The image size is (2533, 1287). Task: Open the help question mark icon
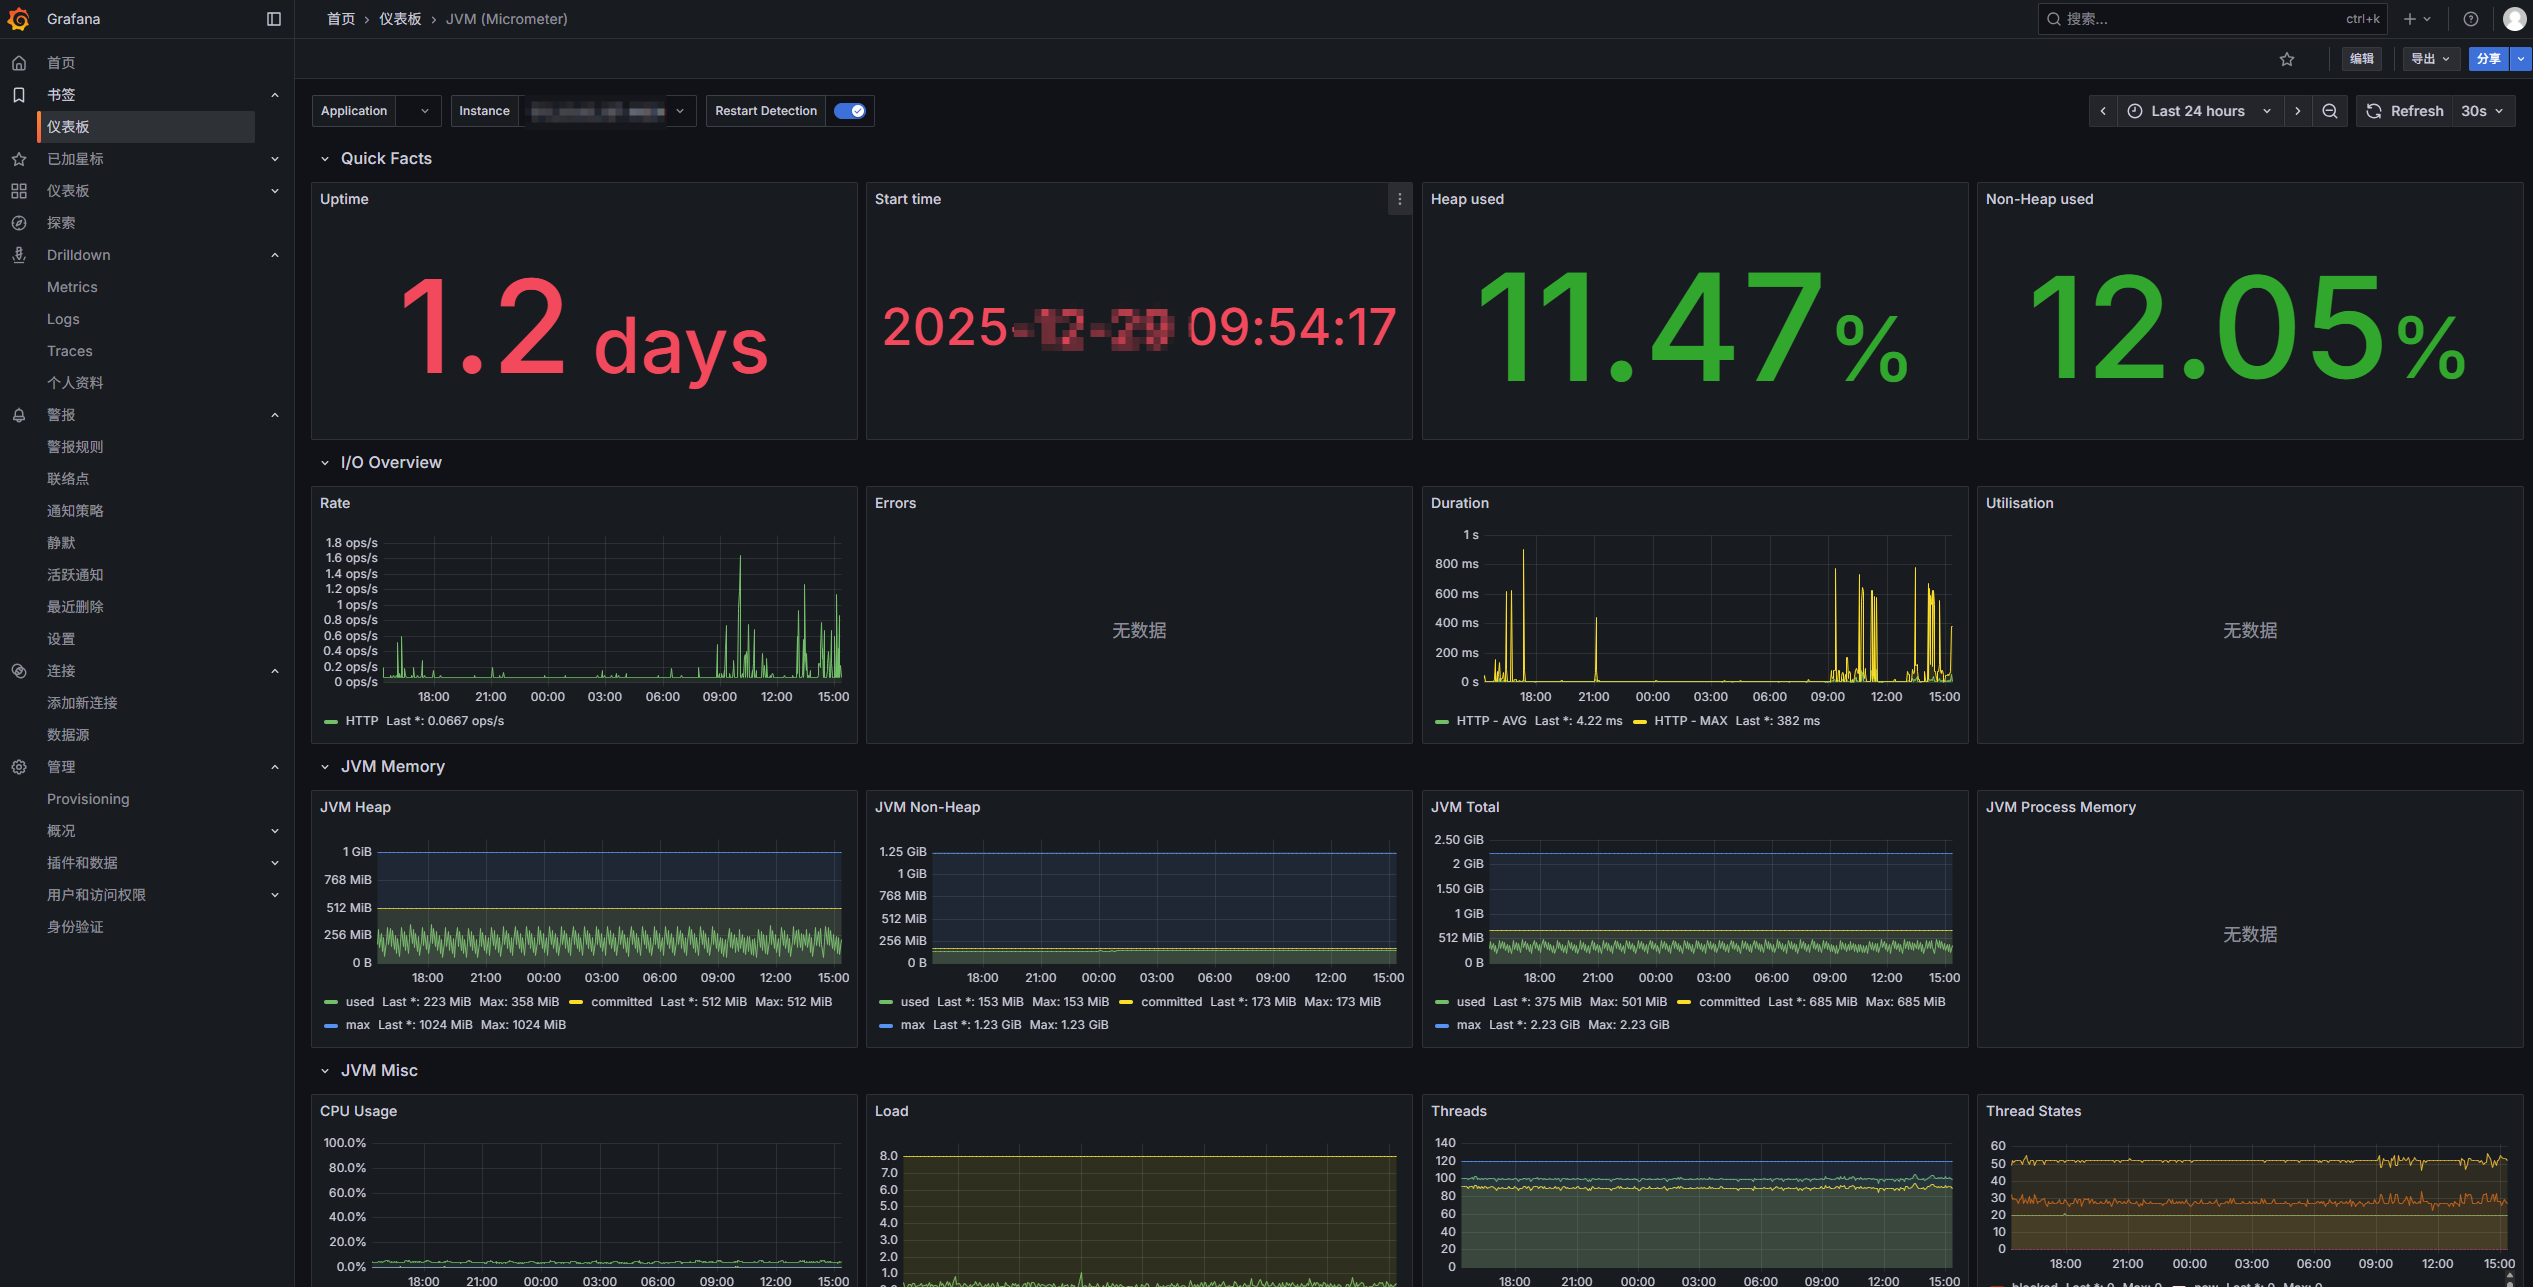(x=2471, y=19)
